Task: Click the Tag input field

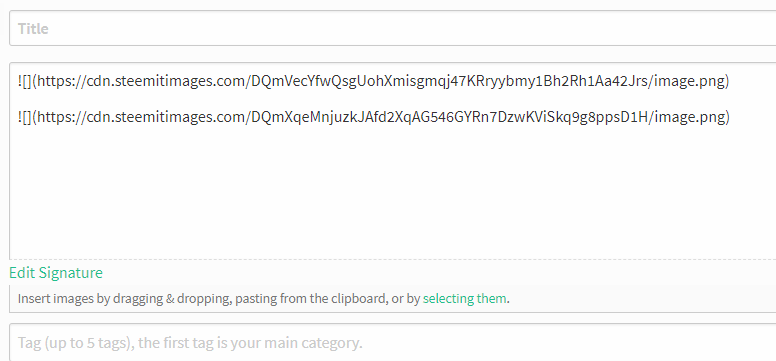Action: click(x=392, y=342)
